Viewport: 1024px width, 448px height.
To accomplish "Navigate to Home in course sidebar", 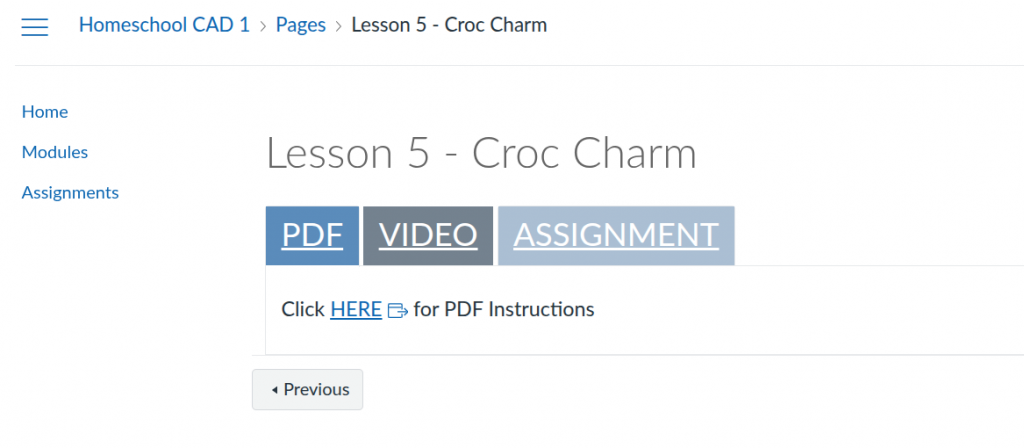I will (45, 112).
